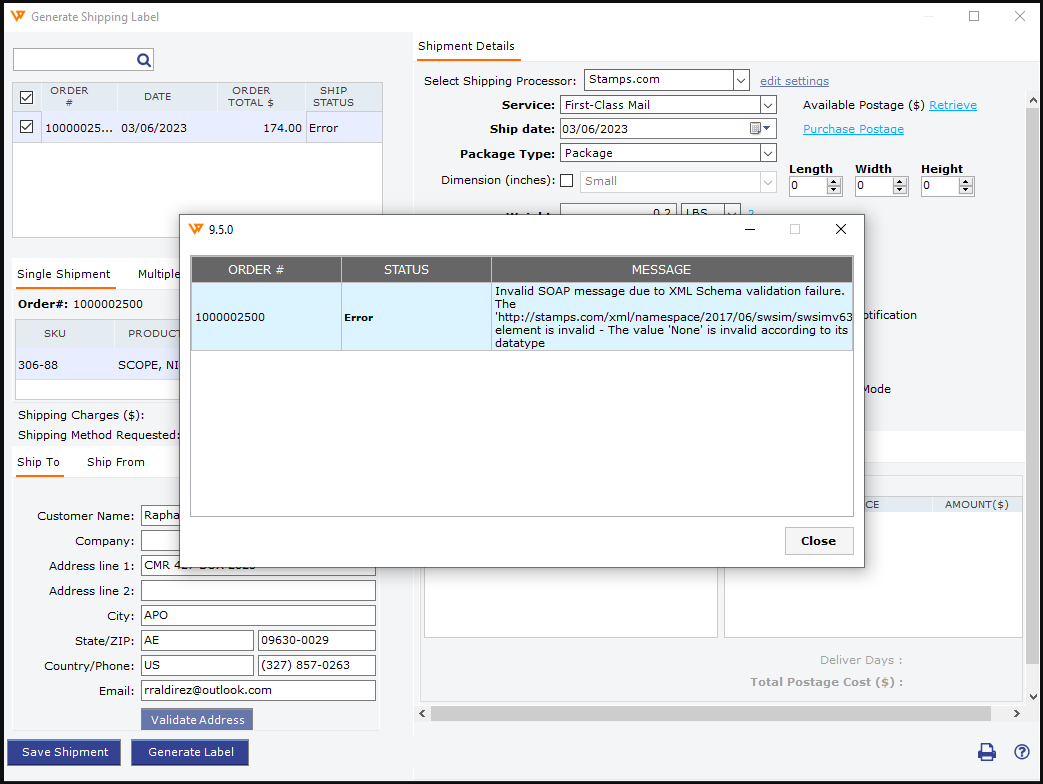Expand the Package Type dropdown
Image resolution: width=1043 pixels, height=784 pixels.
(767, 153)
